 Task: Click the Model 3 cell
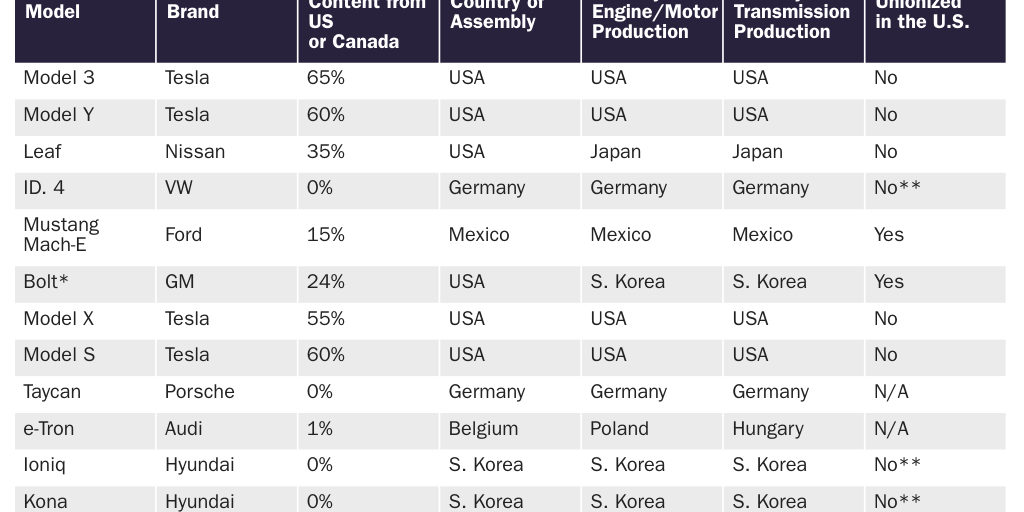pyautogui.click(x=59, y=78)
